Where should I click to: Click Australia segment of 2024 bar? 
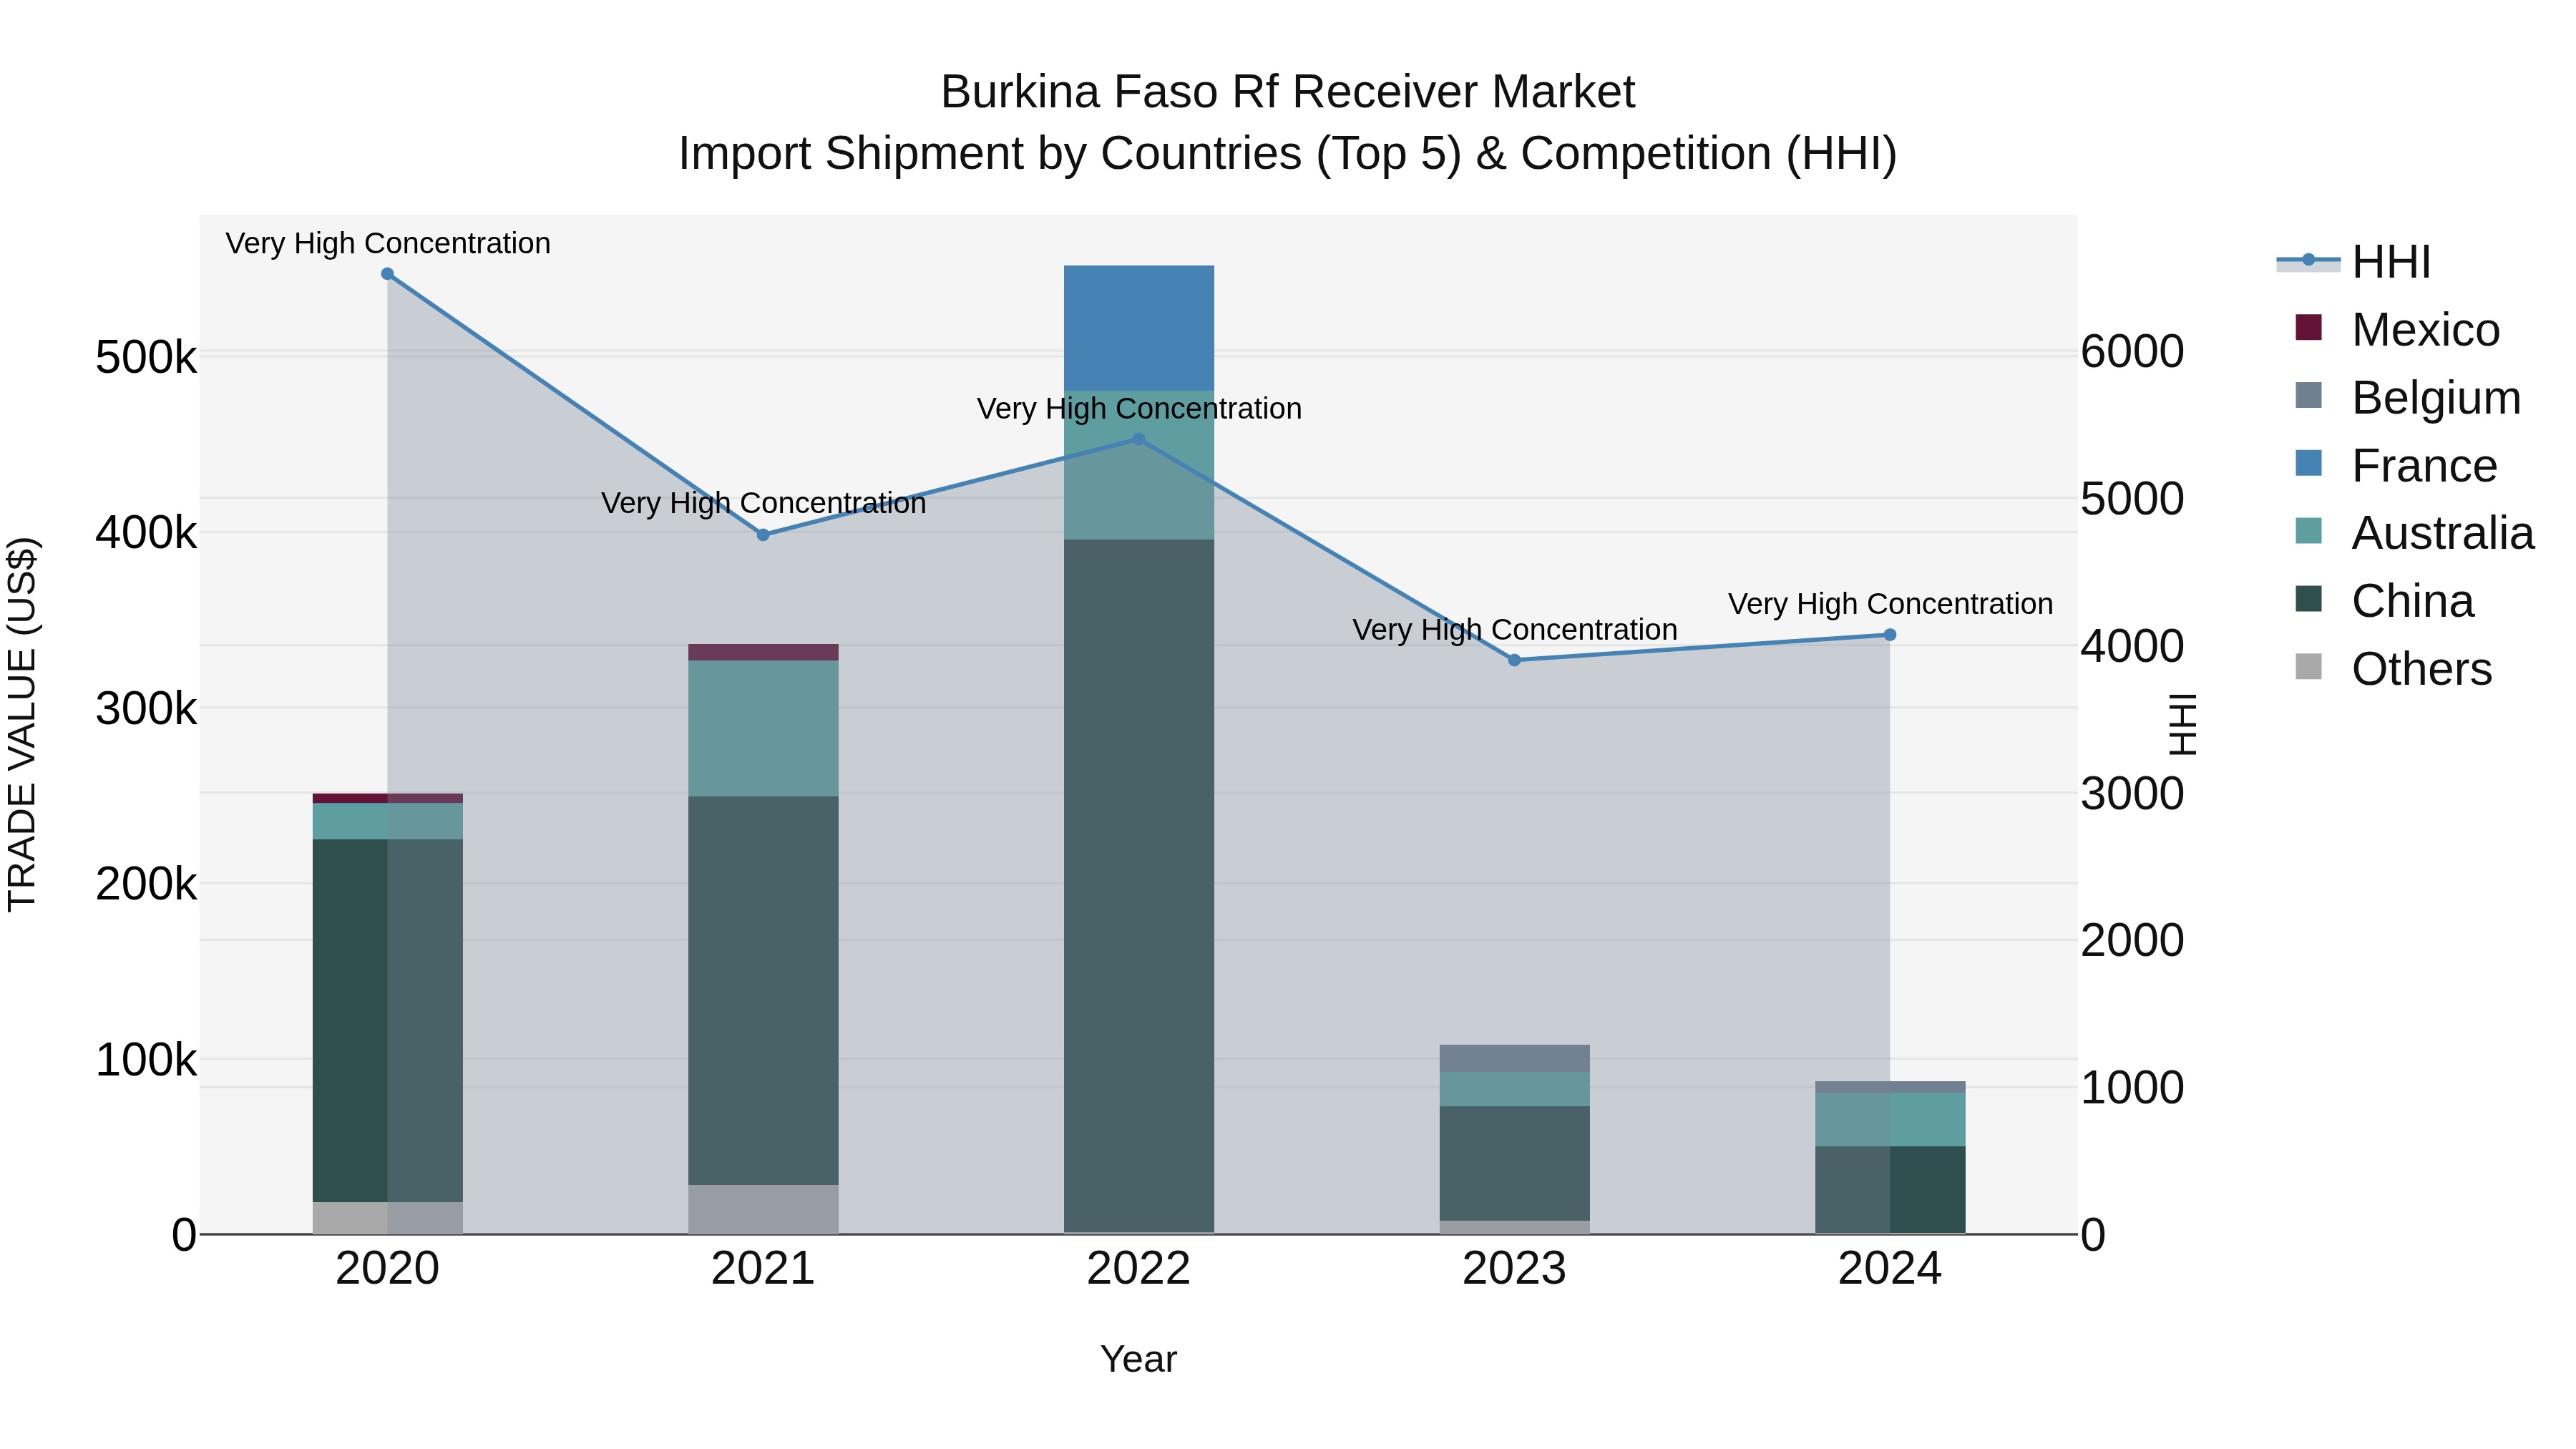[1890, 1120]
